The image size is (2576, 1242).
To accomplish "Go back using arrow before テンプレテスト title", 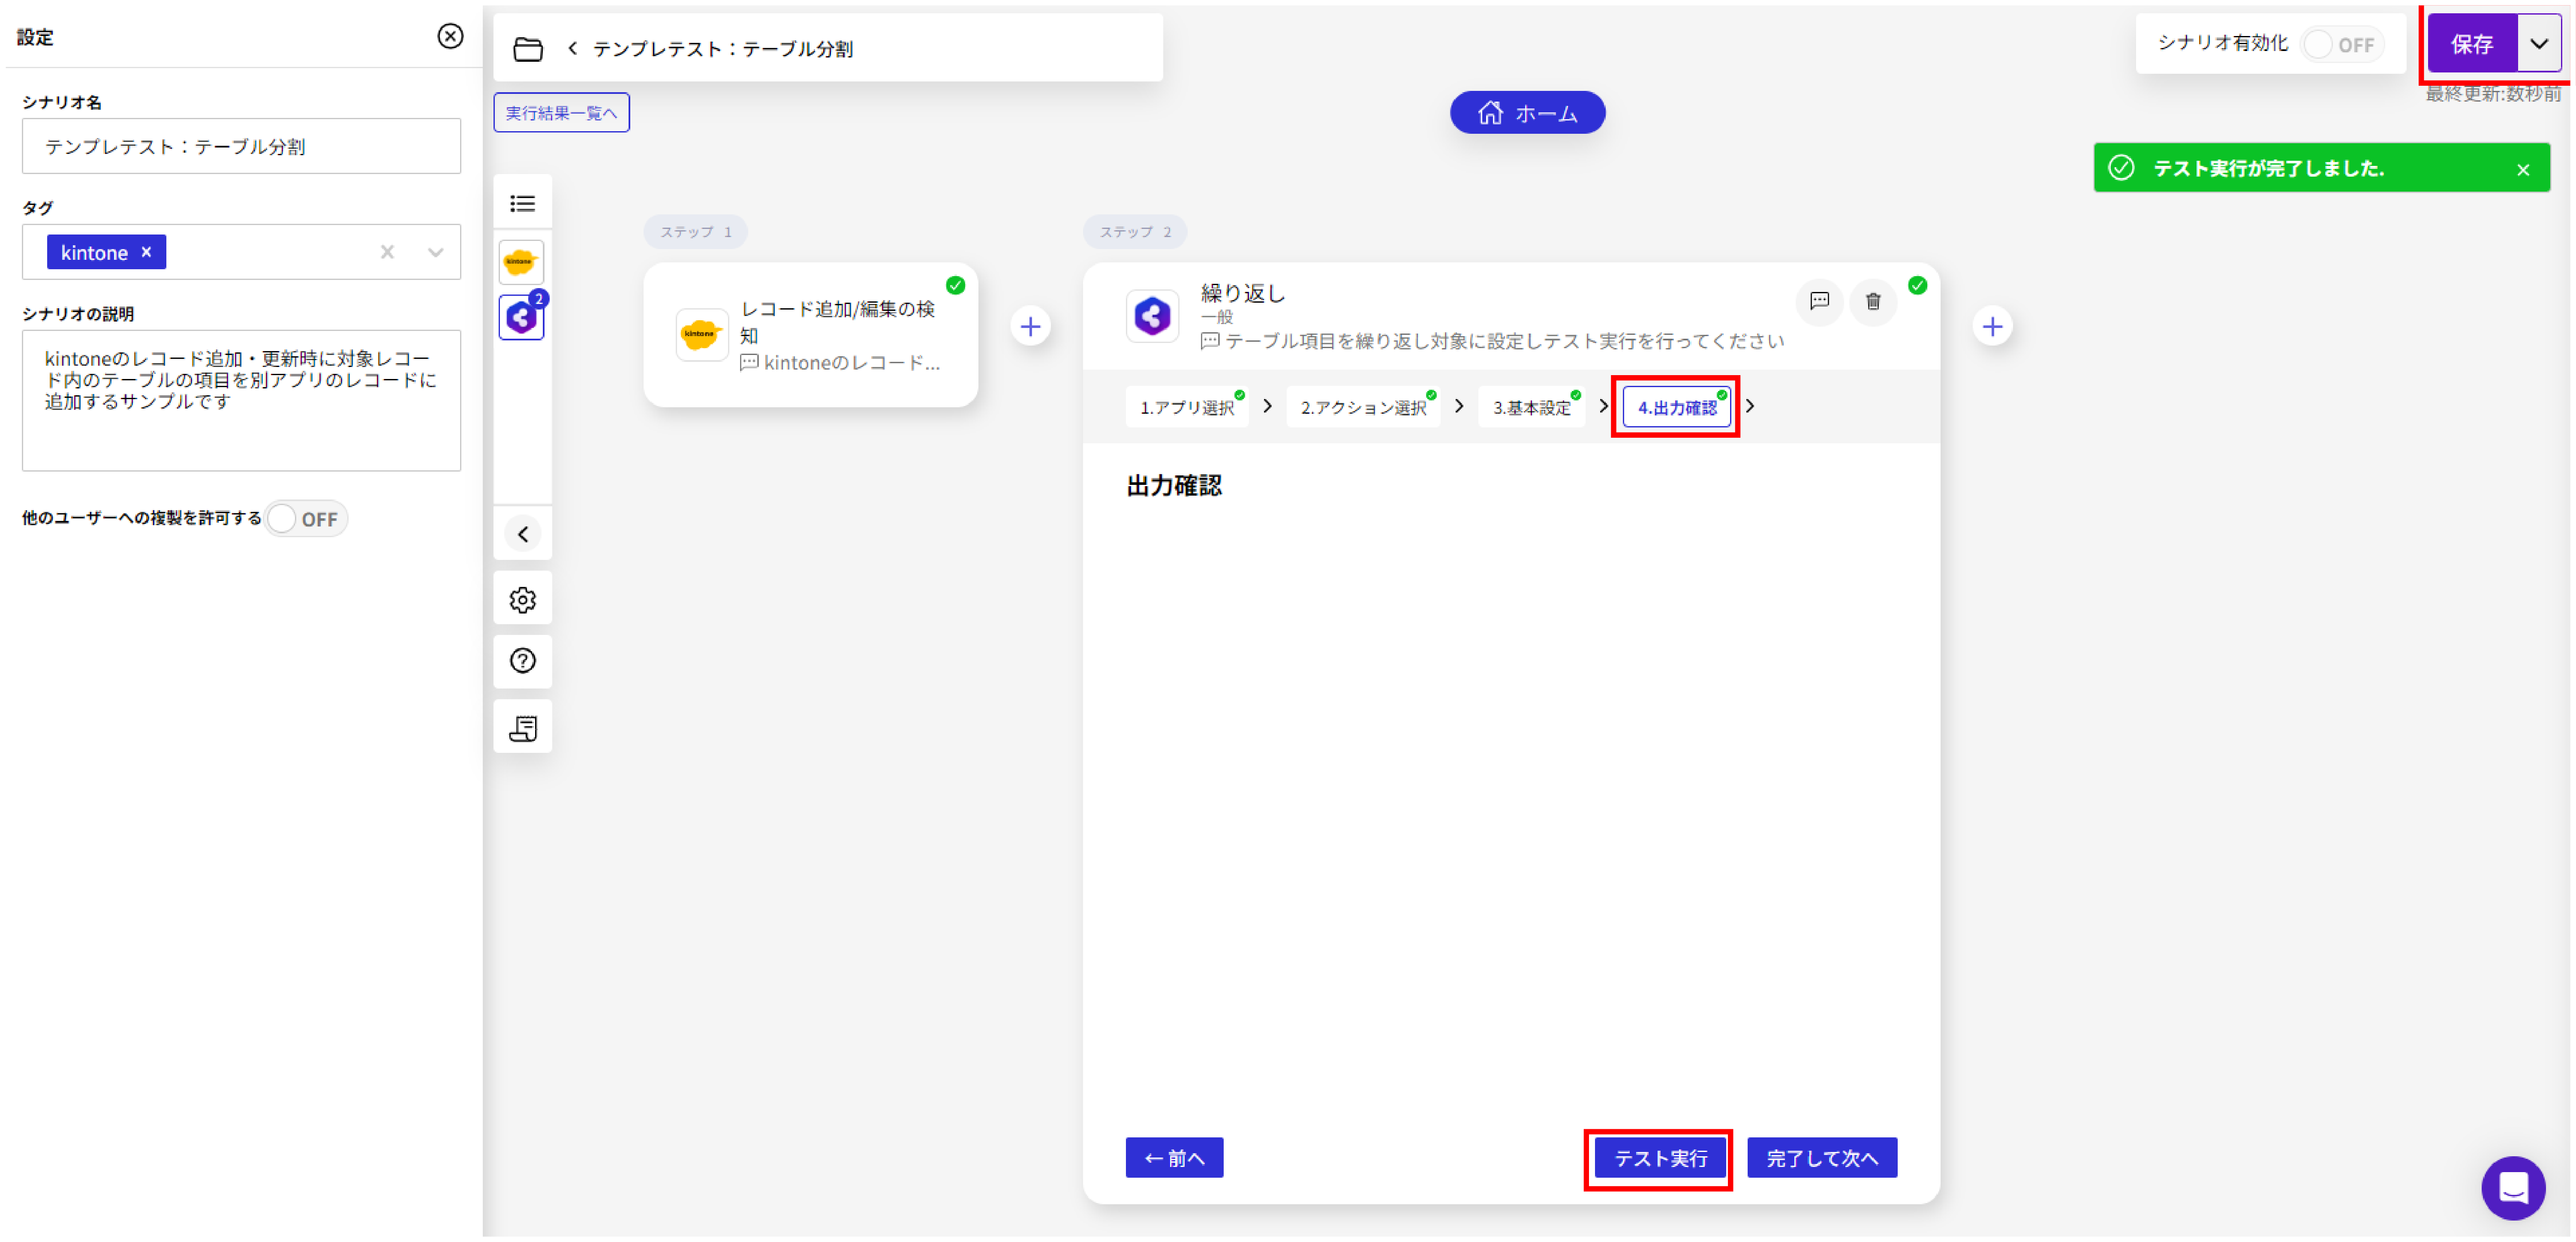I will click(572, 48).
